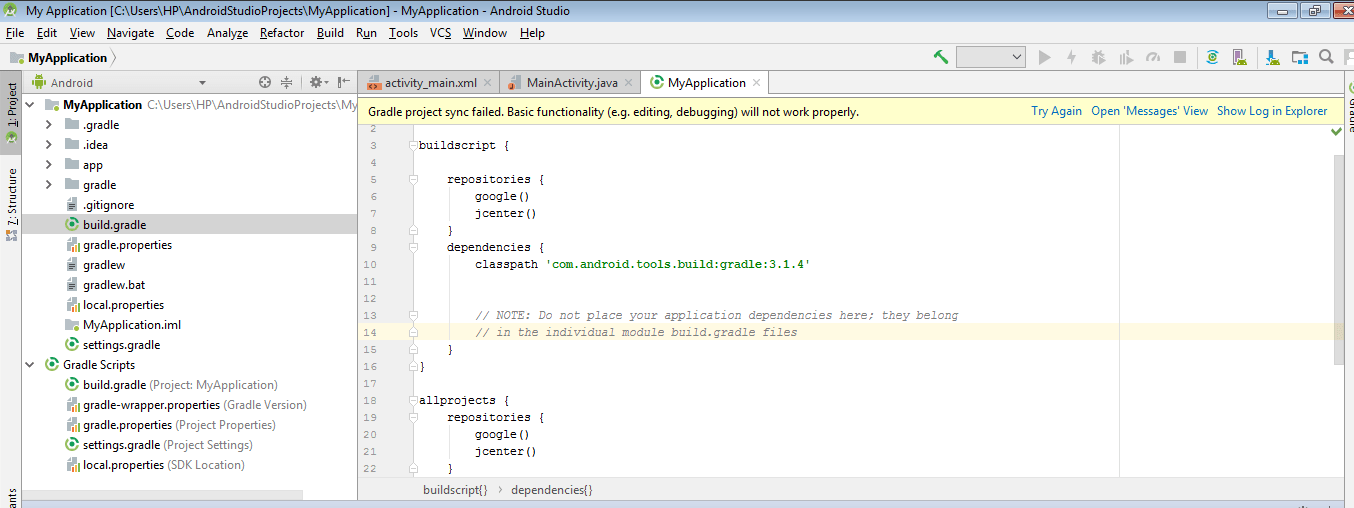The image size is (1354, 508).
Task: Click the Debug bug icon
Action: [x=1099, y=57]
